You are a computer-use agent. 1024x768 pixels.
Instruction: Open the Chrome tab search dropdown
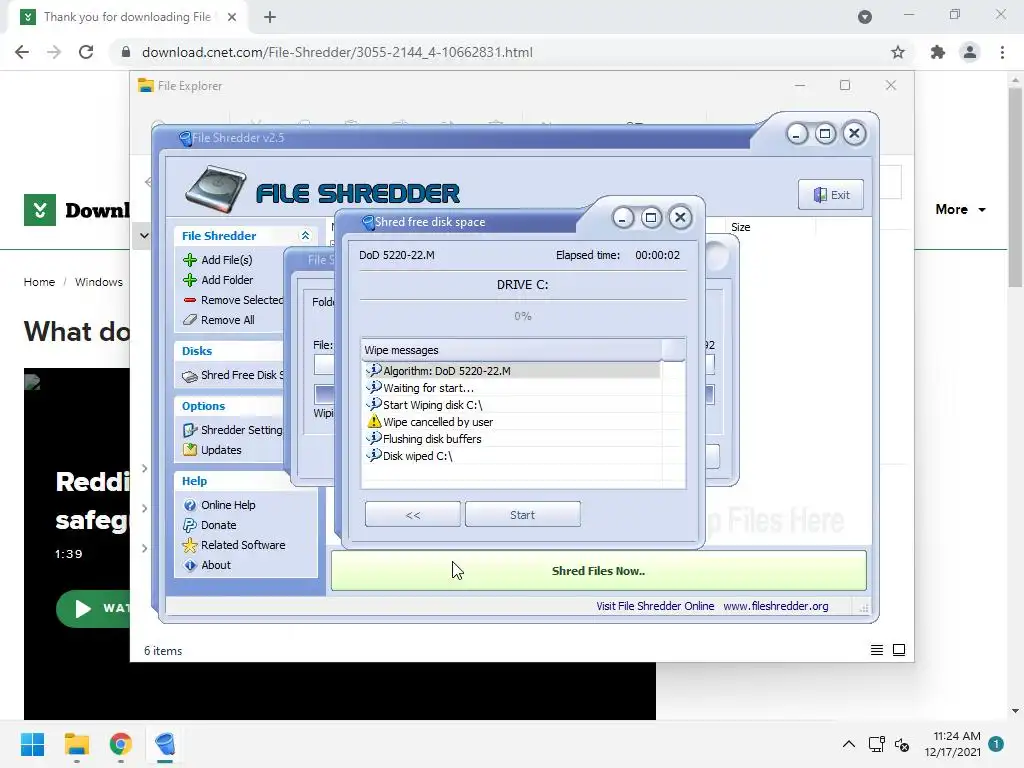[x=865, y=17]
